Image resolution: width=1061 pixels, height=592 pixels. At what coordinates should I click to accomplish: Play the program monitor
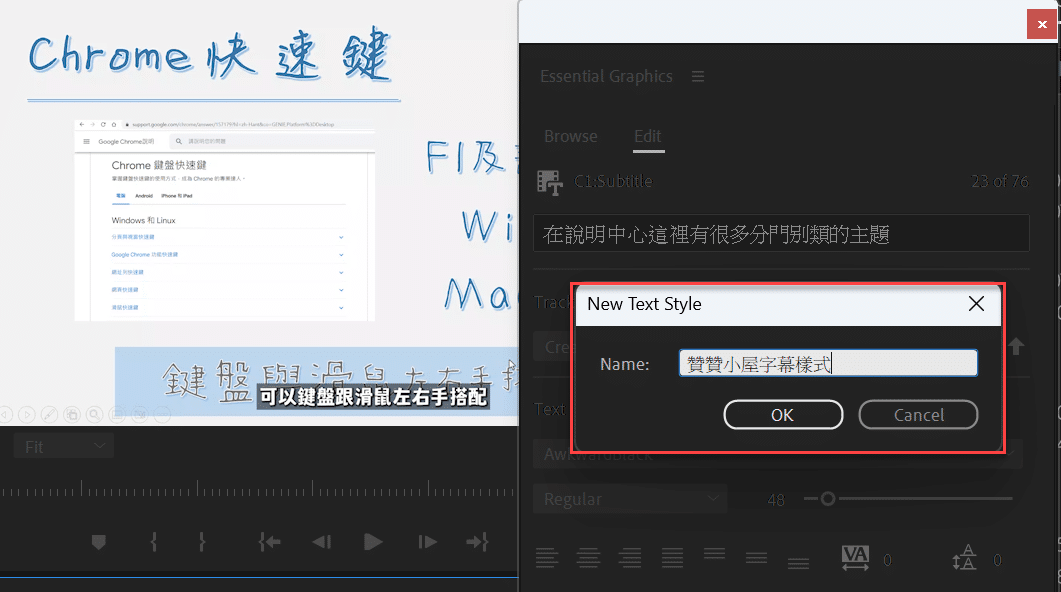coord(373,542)
